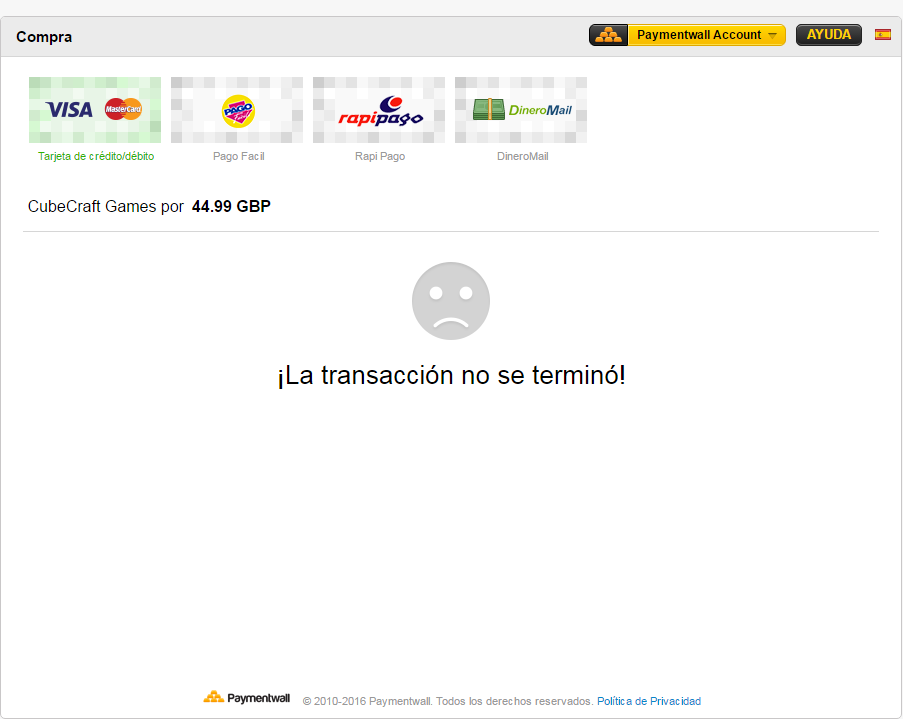Select the DineroMail cash logo tile
Screen dimensions: 903x719
[x=521, y=109]
